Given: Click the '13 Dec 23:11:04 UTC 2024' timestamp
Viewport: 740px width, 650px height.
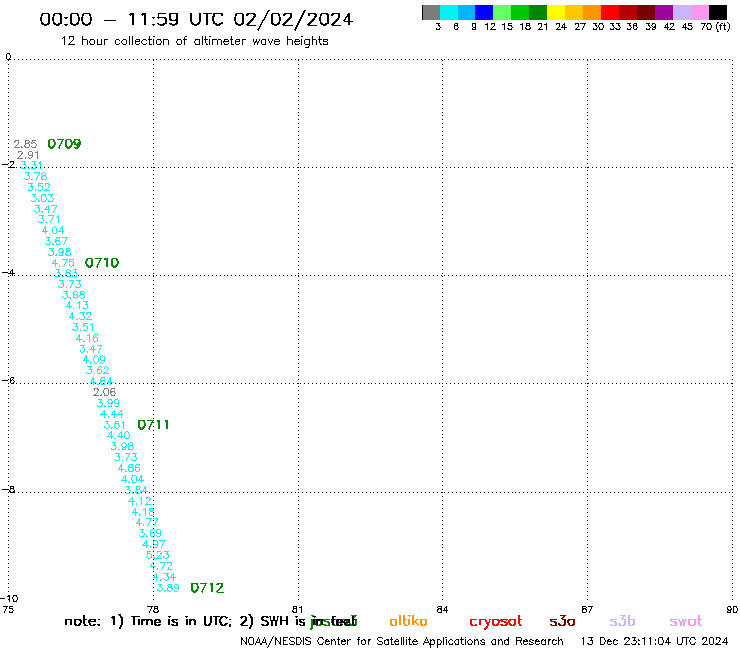Looking at the screenshot, I should pos(654,641).
